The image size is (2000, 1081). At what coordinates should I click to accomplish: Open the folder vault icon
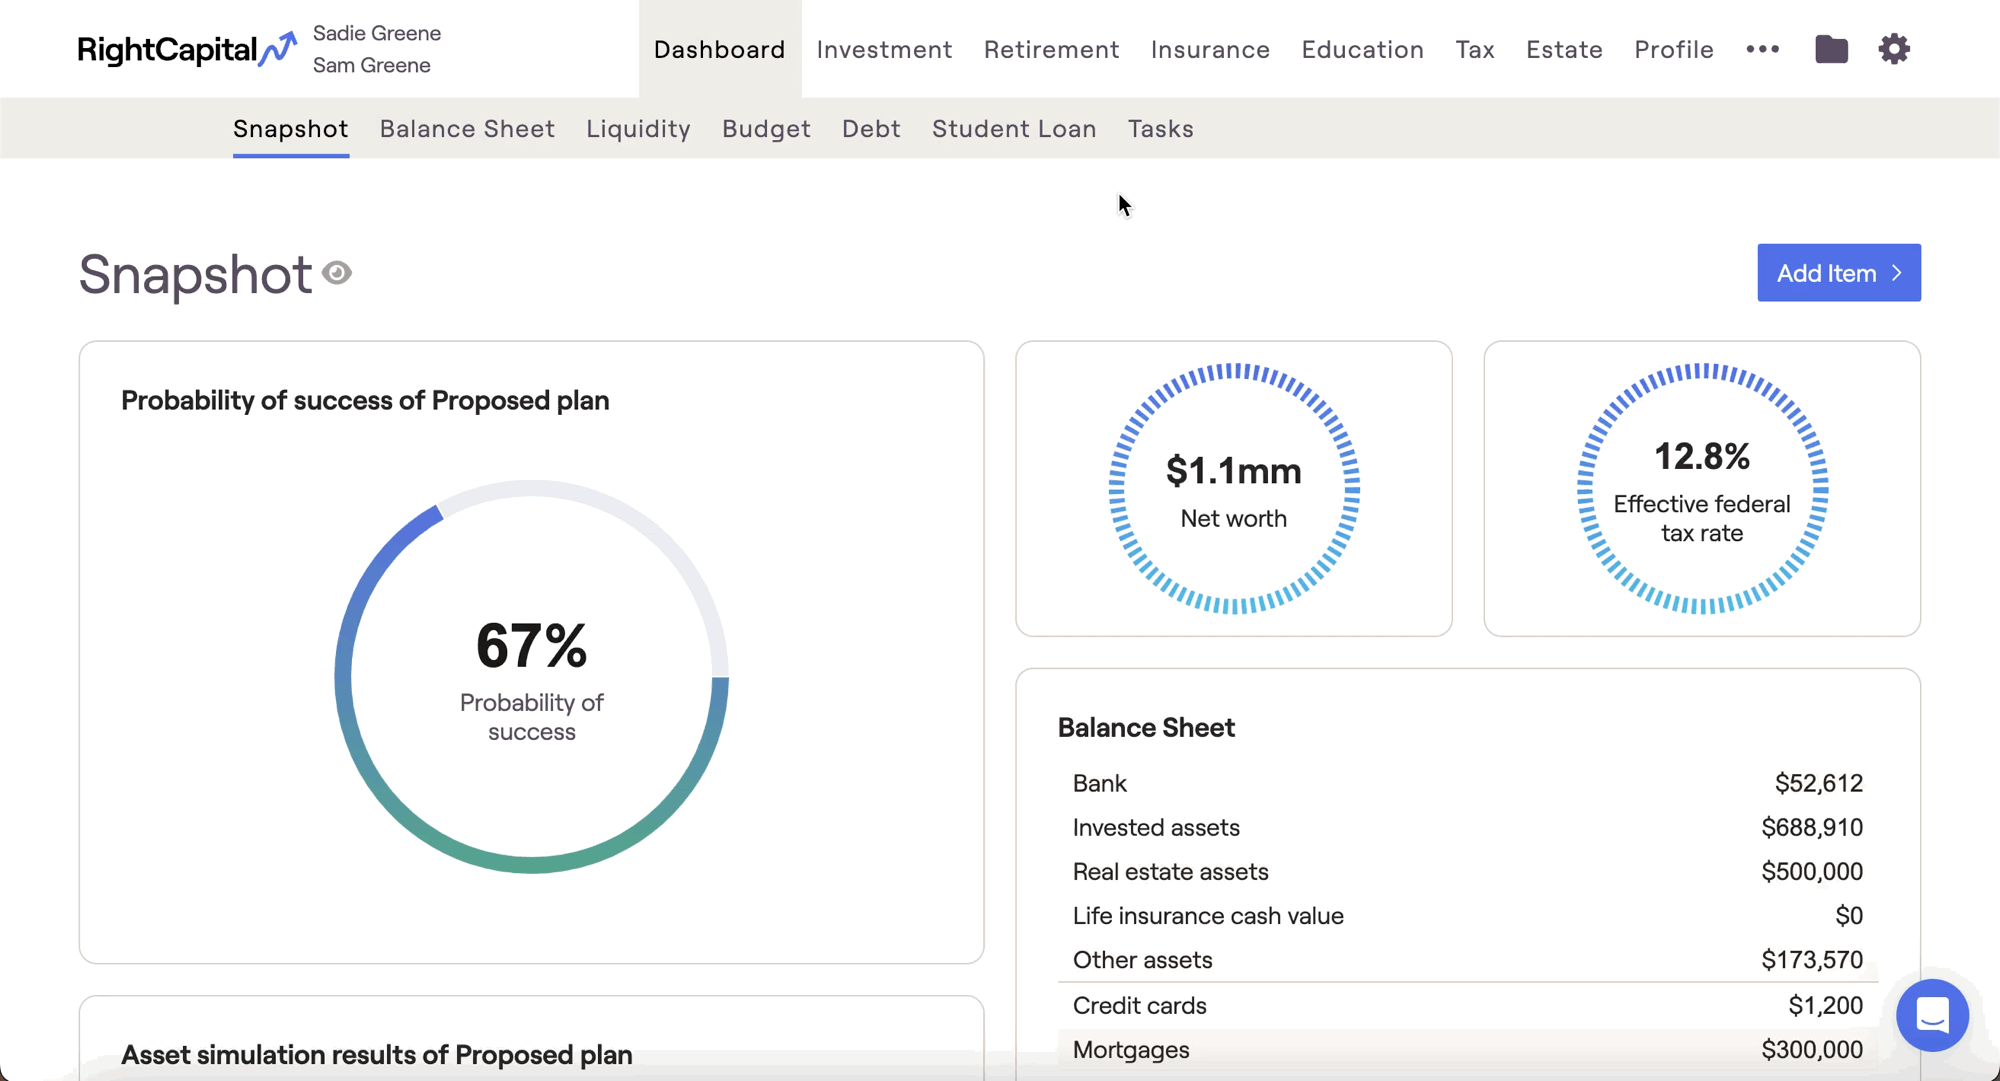coord(1831,49)
